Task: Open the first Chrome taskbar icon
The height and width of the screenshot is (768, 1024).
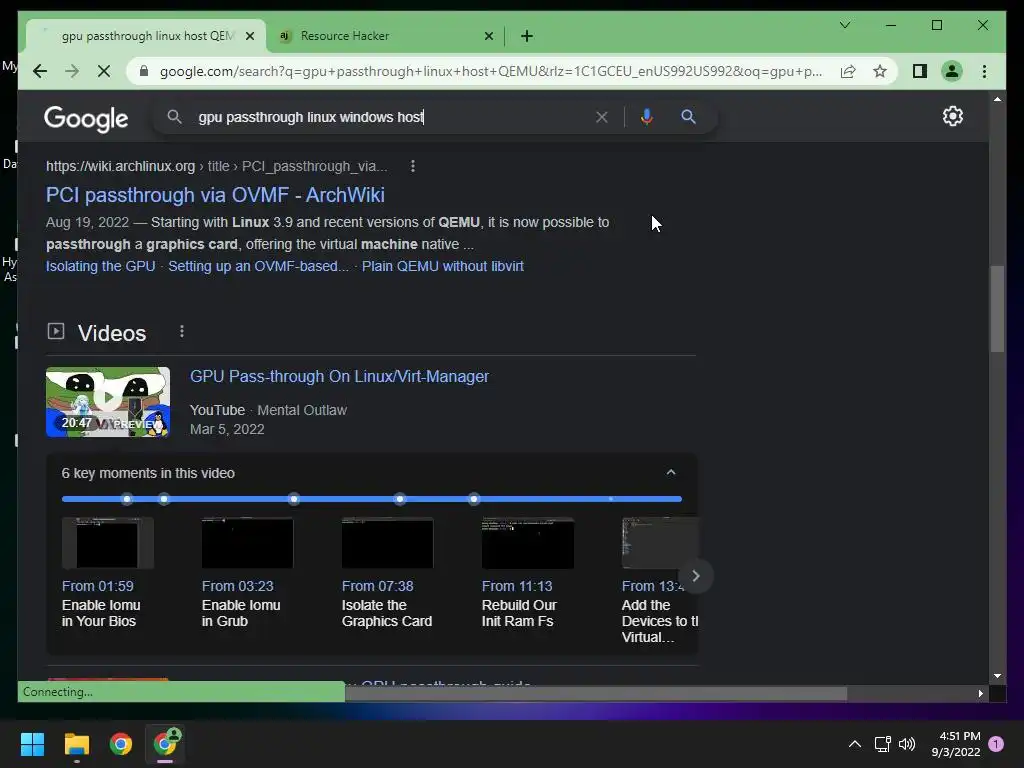Action: (x=121, y=743)
